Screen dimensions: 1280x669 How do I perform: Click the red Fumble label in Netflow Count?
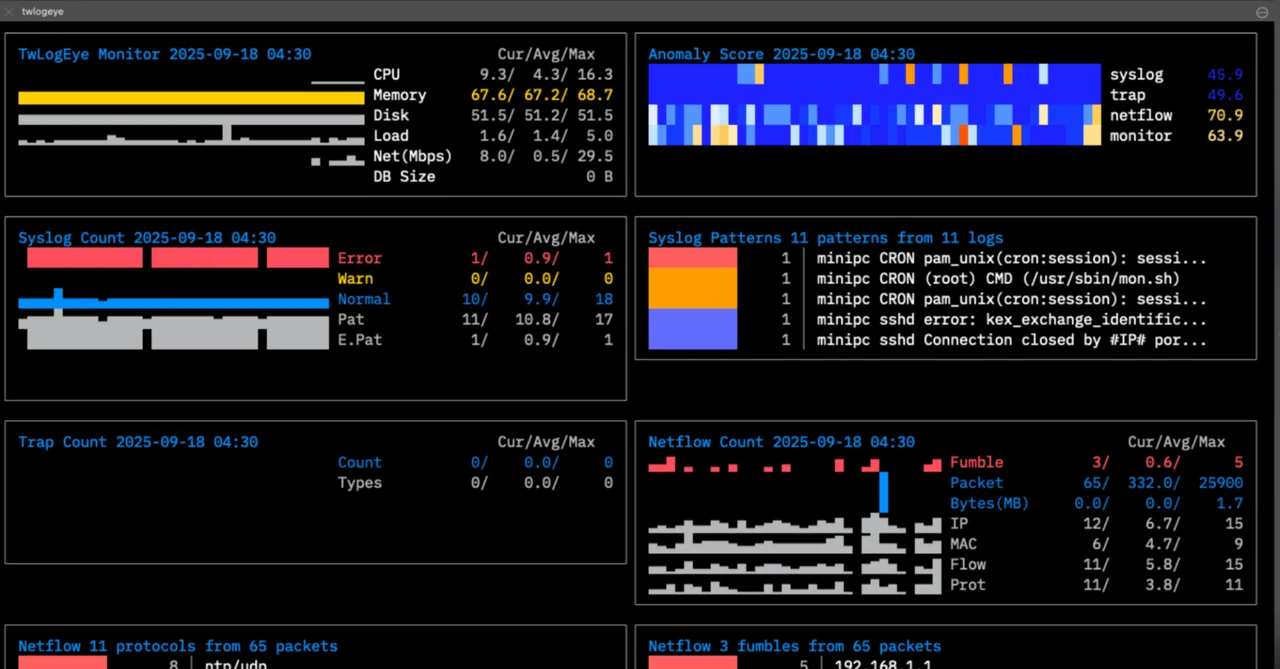point(976,462)
